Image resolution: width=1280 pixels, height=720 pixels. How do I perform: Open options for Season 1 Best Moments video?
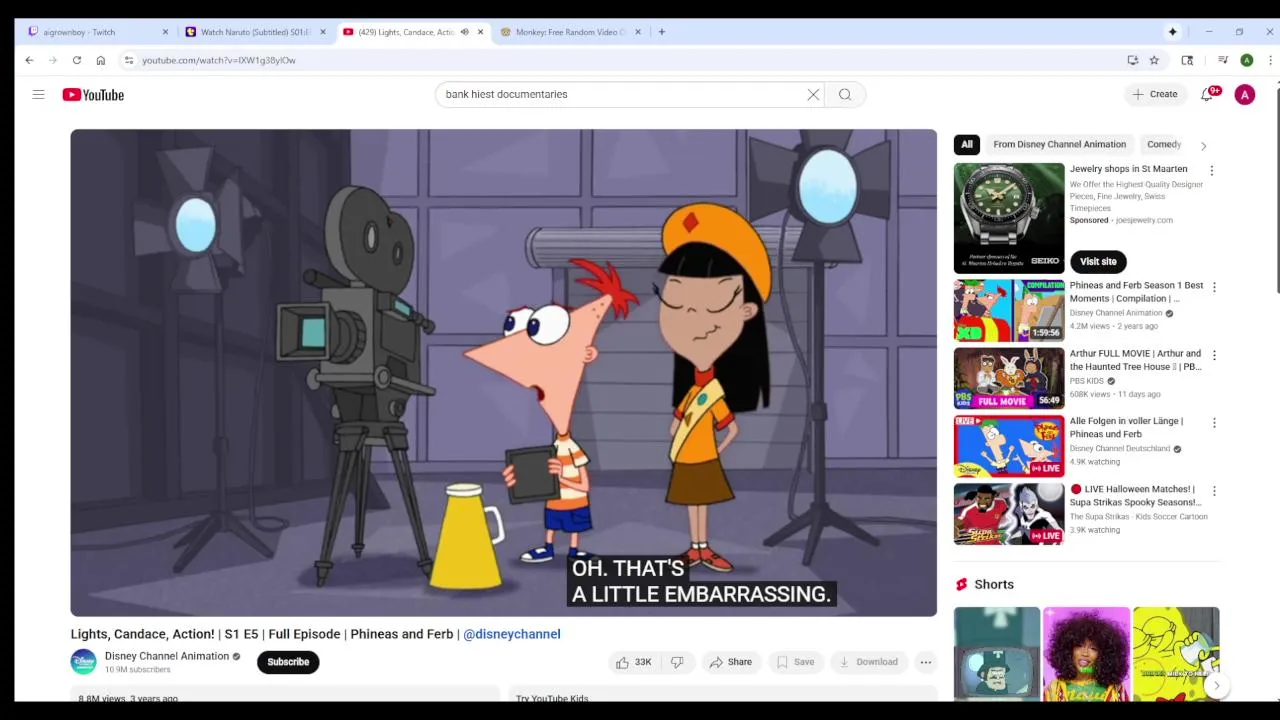[x=1214, y=287]
